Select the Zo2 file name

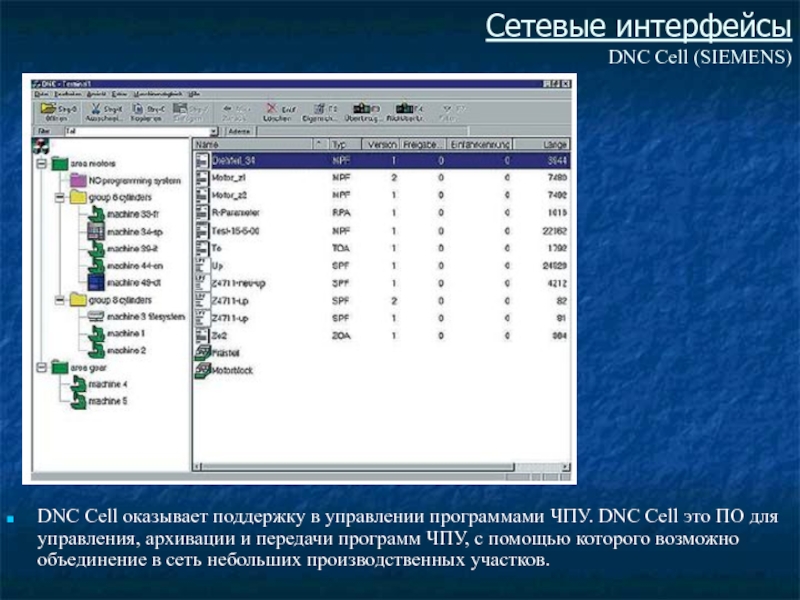pyautogui.click(x=218, y=336)
